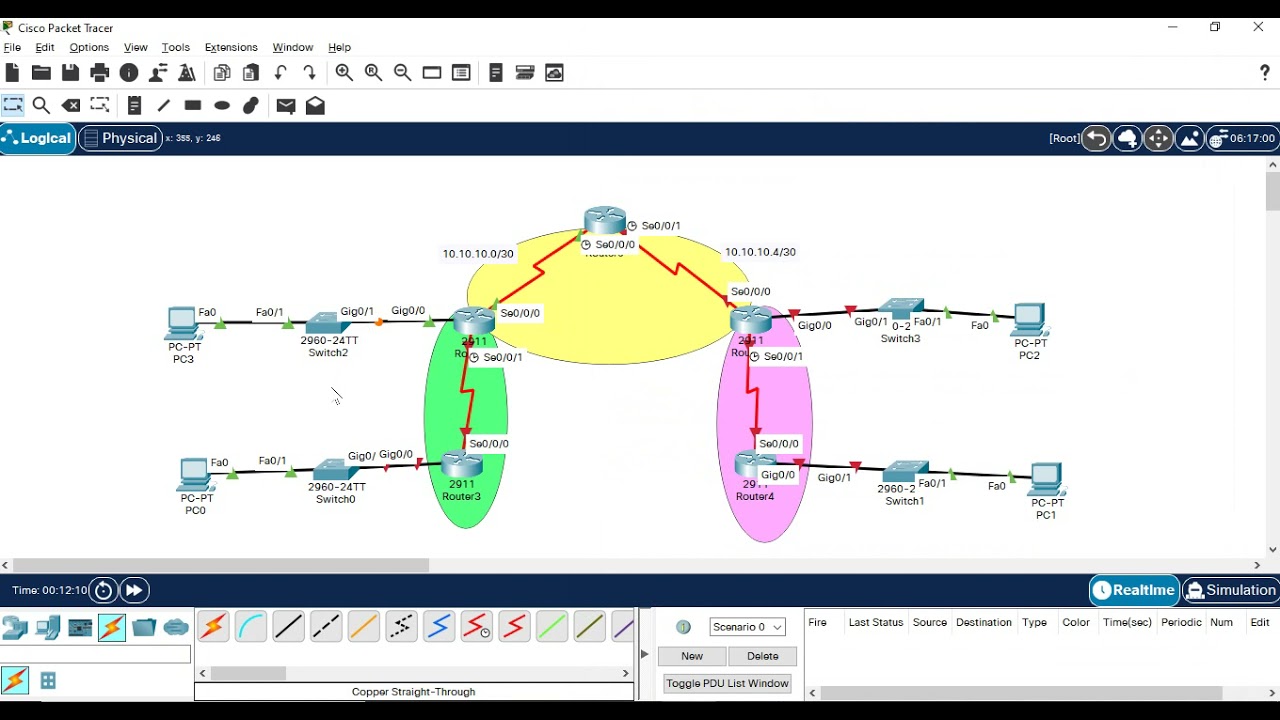The height and width of the screenshot is (720, 1280).
Task: Open the Custom Devices Dialog icon
Action: 461,72
